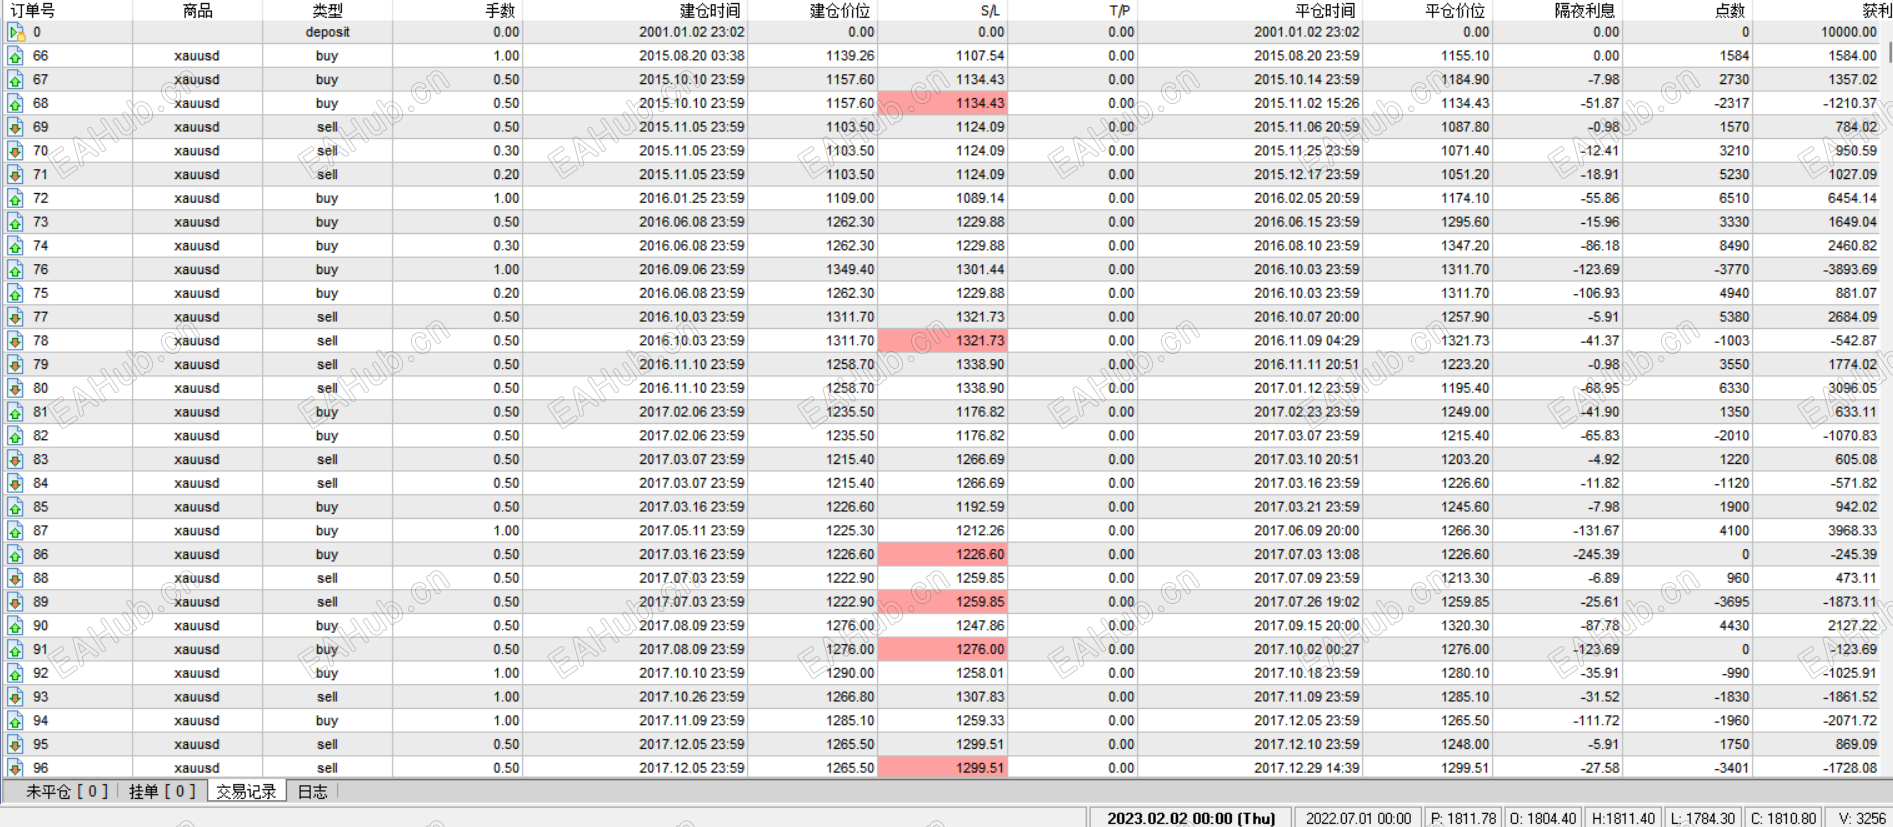
Task: Click open time 2015.08.20 03:38
Action: coord(692,56)
